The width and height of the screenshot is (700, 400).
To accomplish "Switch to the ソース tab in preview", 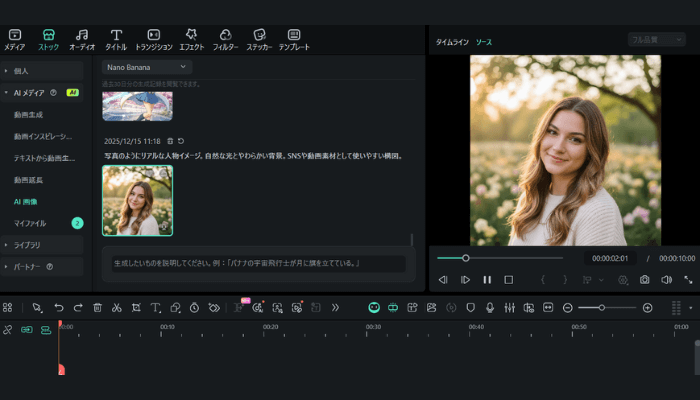I will tap(483, 42).
